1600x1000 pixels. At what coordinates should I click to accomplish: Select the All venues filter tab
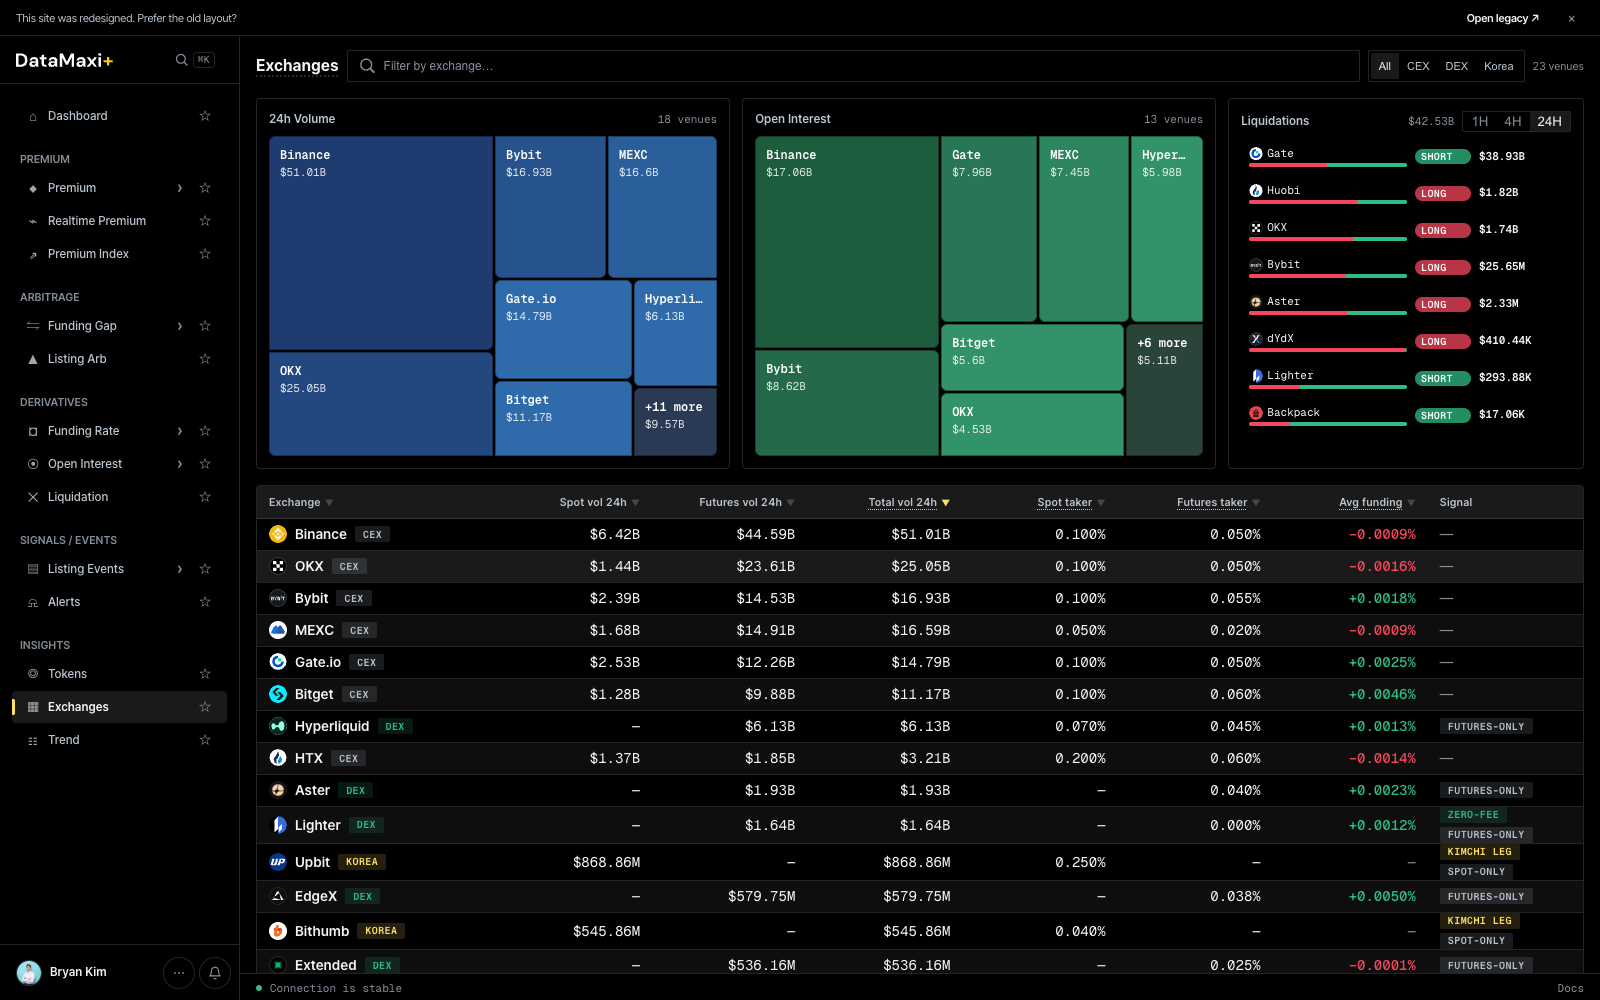tap(1384, 66)
